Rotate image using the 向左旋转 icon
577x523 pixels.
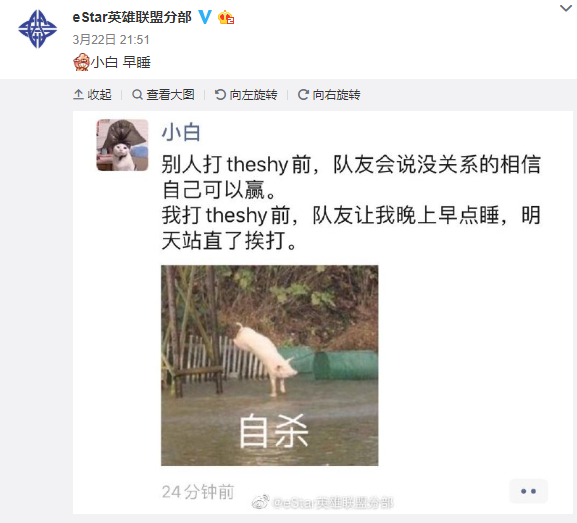[x=220, y=95]
